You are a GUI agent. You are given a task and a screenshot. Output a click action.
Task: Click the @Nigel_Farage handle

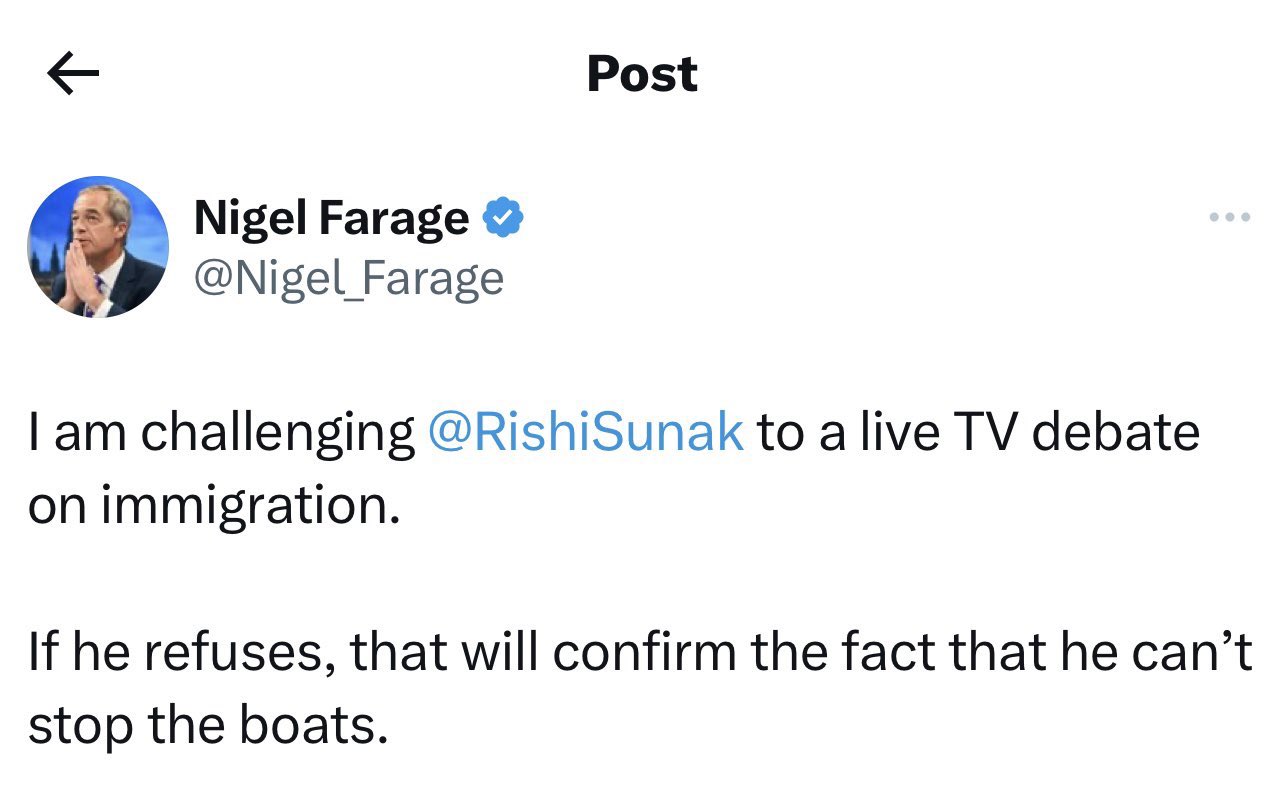coord(348,278)
